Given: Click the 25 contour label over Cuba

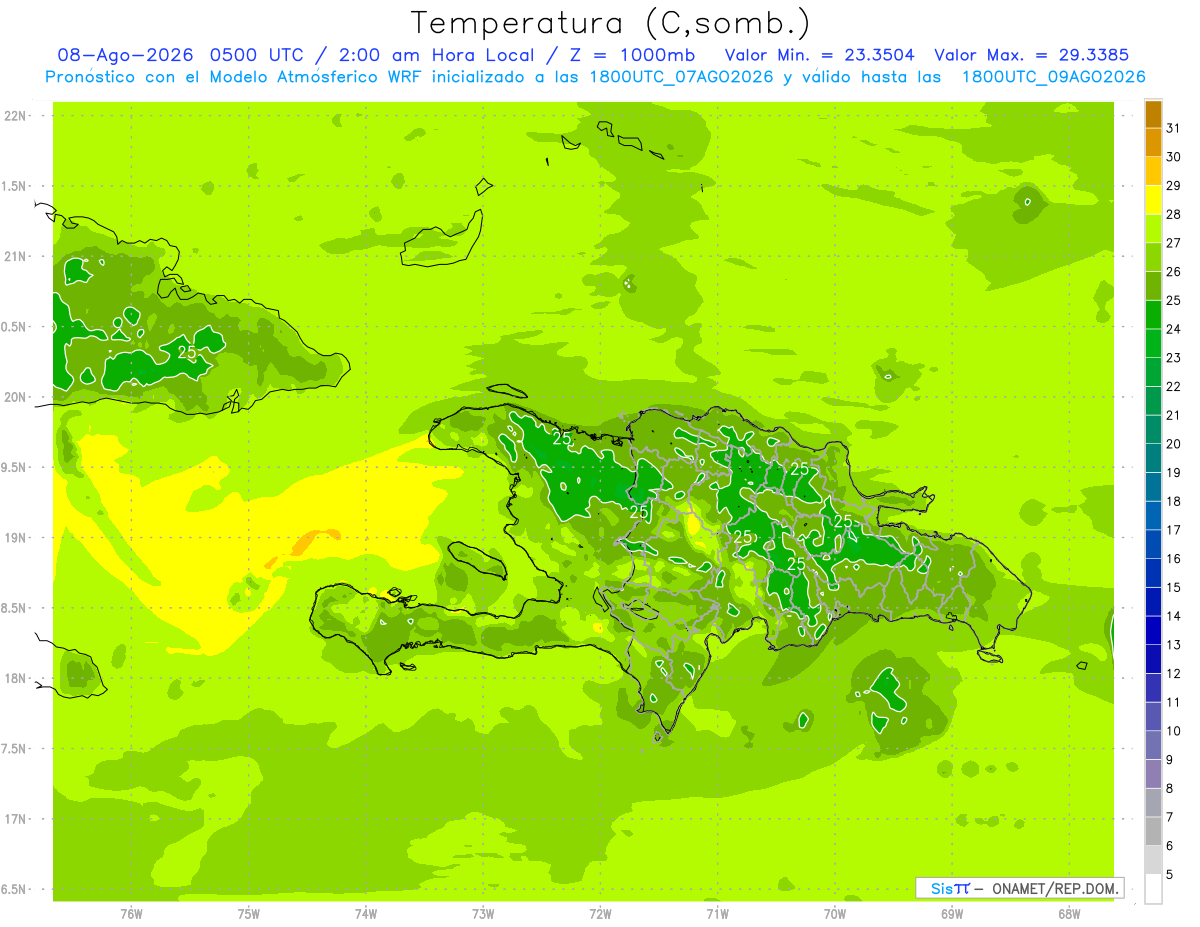Looking at the screenshot, I should tap(187, 352).
